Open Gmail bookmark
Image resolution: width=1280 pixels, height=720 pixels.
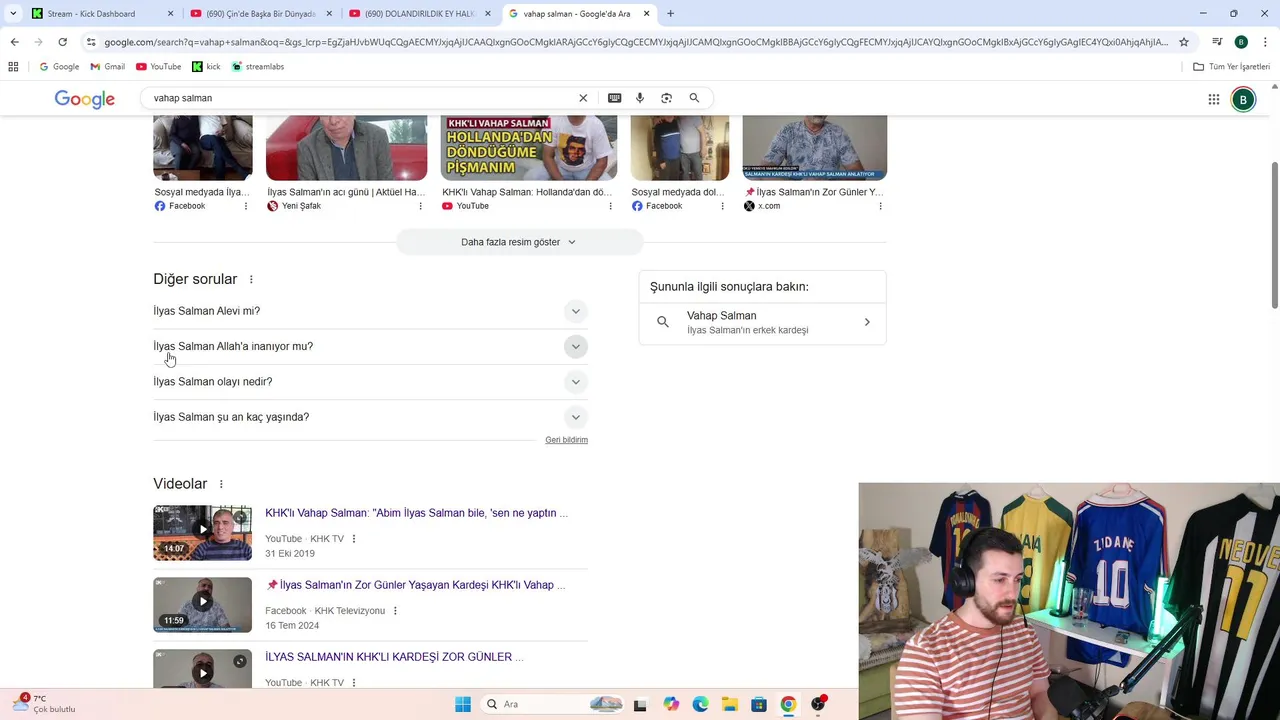click(x=107, y=67)
